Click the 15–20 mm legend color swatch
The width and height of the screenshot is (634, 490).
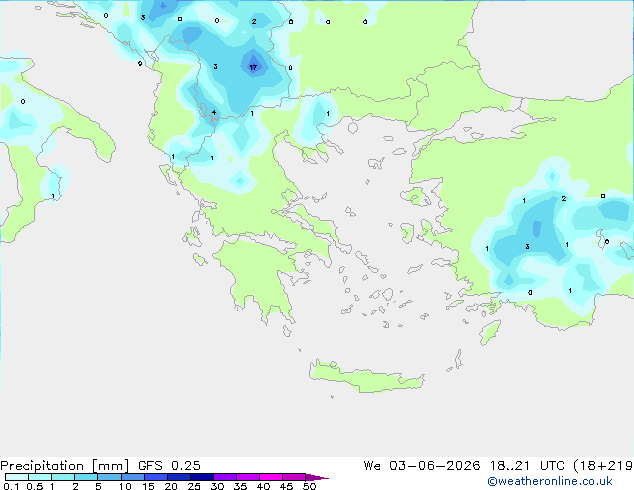point(156,477)
